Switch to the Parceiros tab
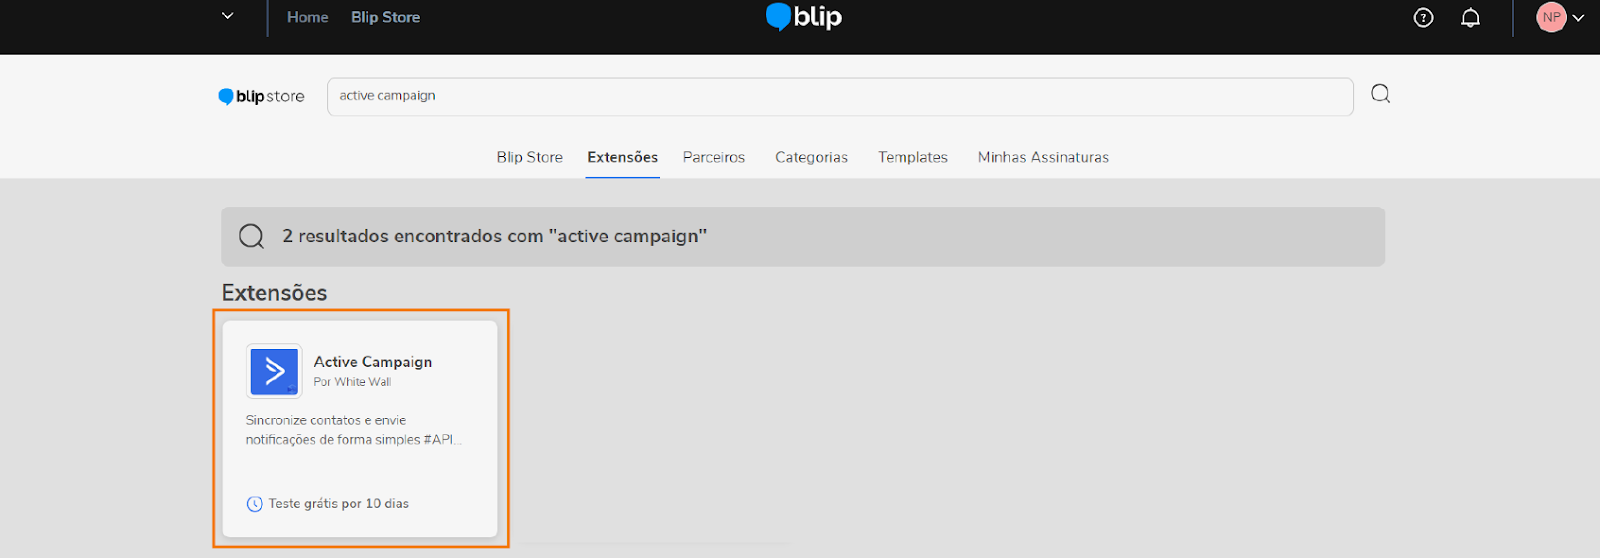The image size is (1600, 558). [713, 157]
